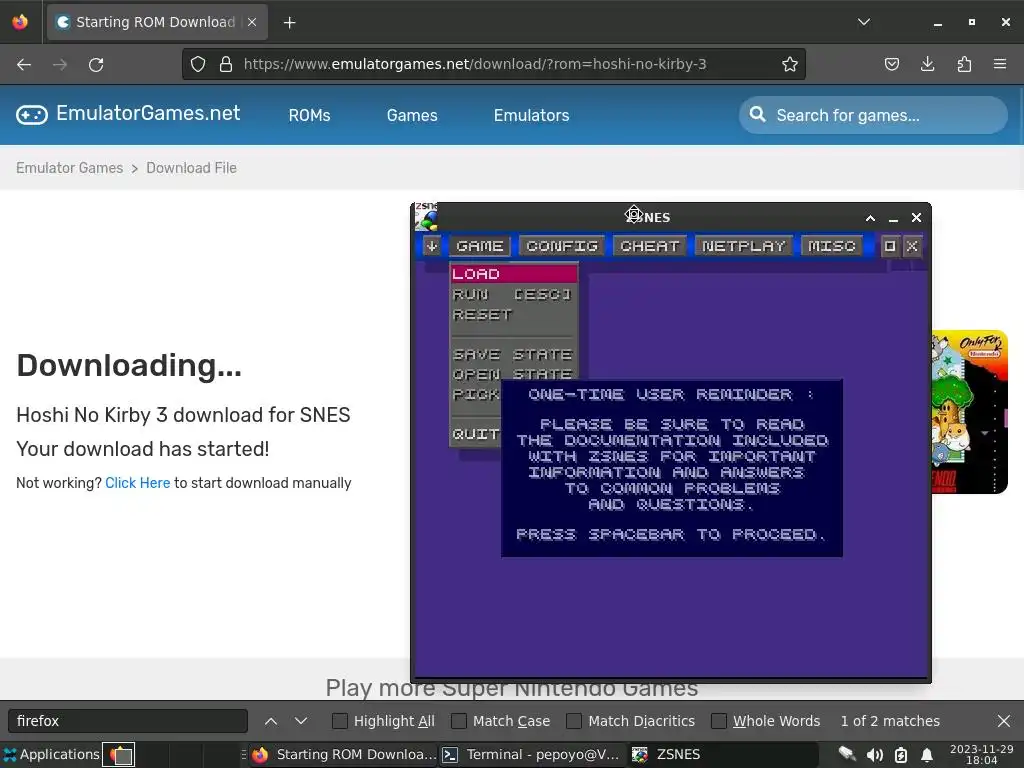The width and height of the screenshot is (1024, 768).
Task: Enable the Whole Words checkbox
Action: [x=719, y=721]
